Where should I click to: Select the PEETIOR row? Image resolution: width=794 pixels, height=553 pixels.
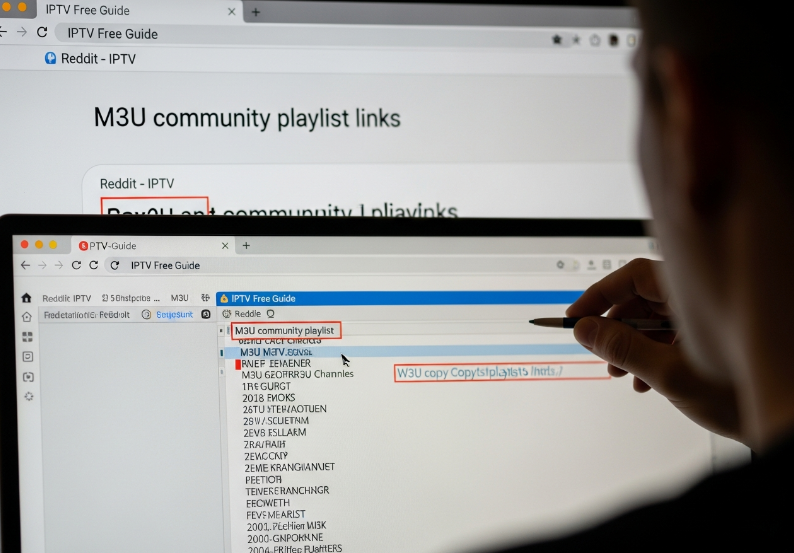263,480
